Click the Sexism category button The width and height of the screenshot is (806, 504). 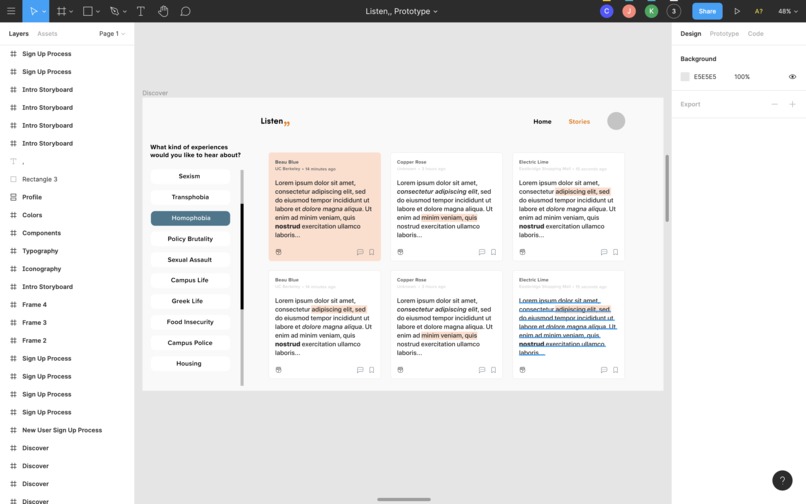(x=190, y=176)
